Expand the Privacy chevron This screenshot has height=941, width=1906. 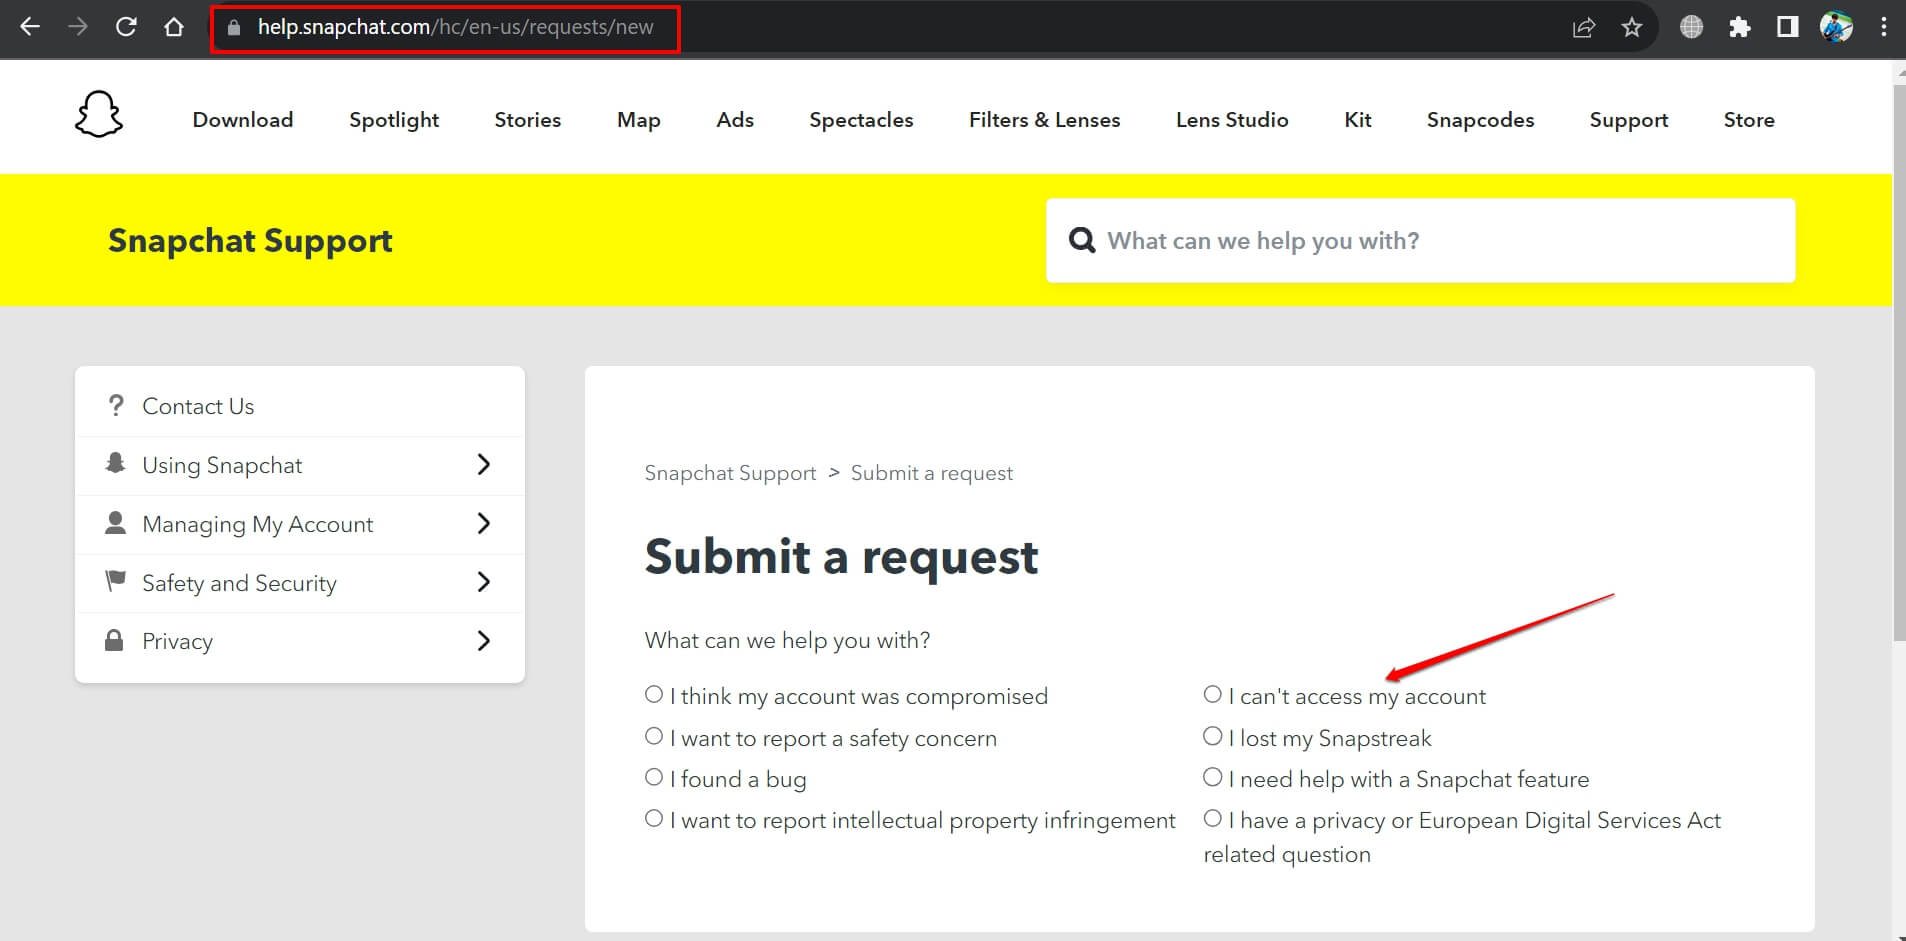[484, 640]
